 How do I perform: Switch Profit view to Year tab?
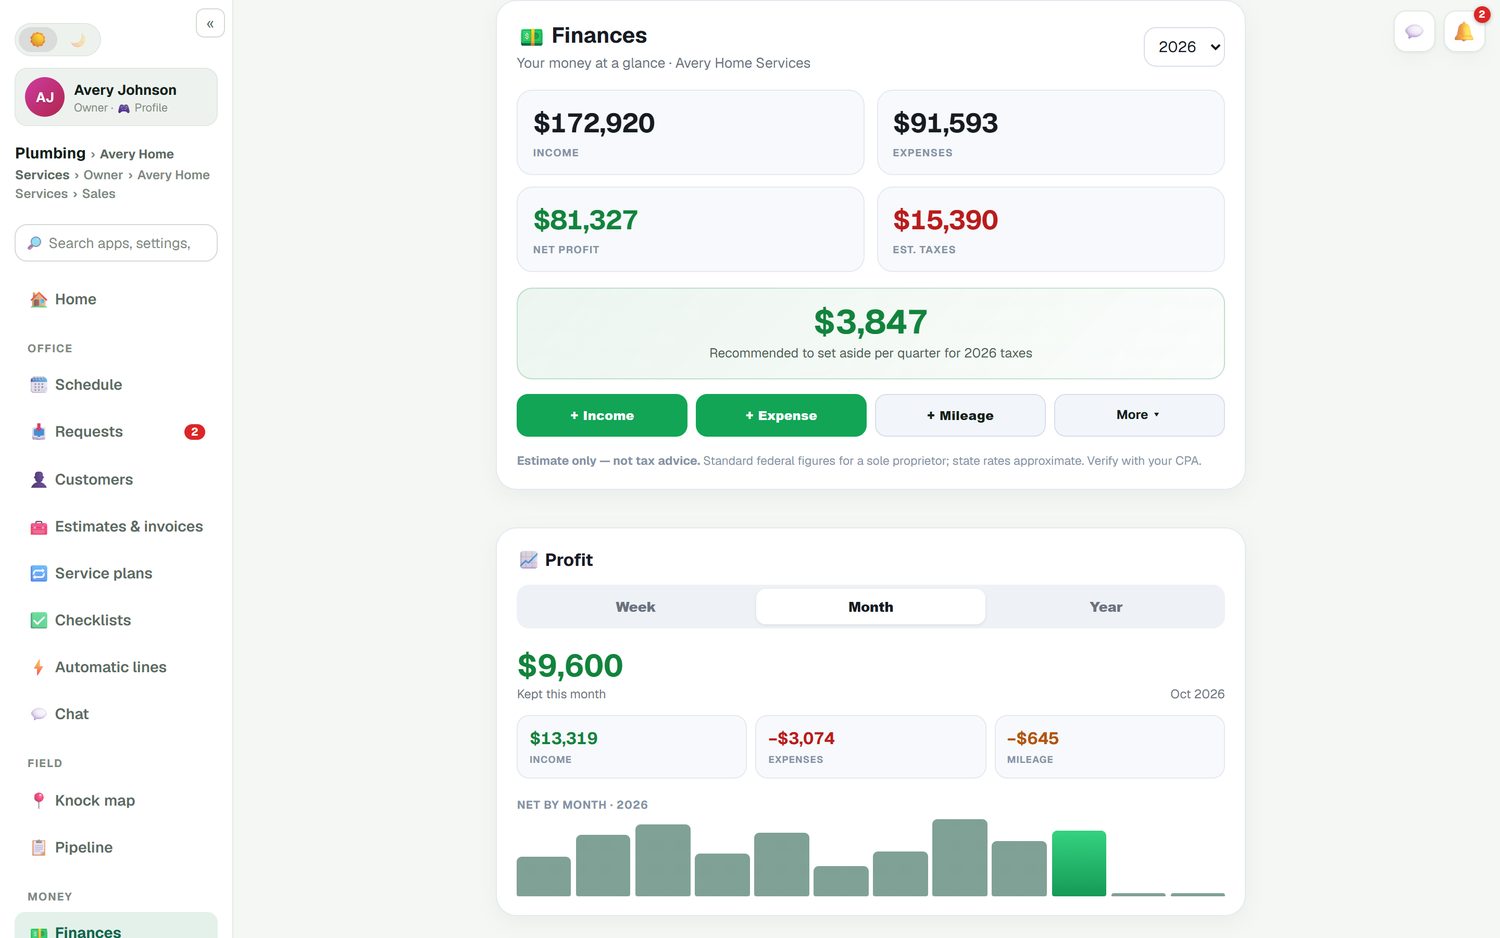click(x=1106, y=607)
